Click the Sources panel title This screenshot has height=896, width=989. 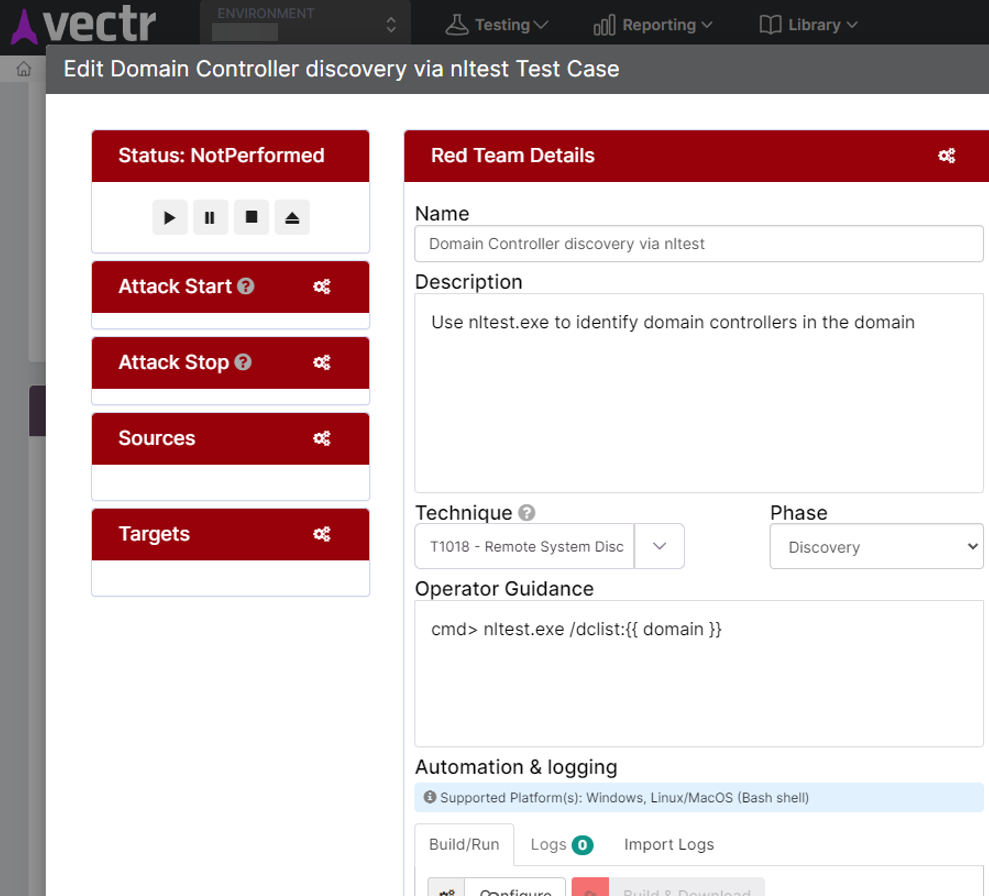pos(157,438)
